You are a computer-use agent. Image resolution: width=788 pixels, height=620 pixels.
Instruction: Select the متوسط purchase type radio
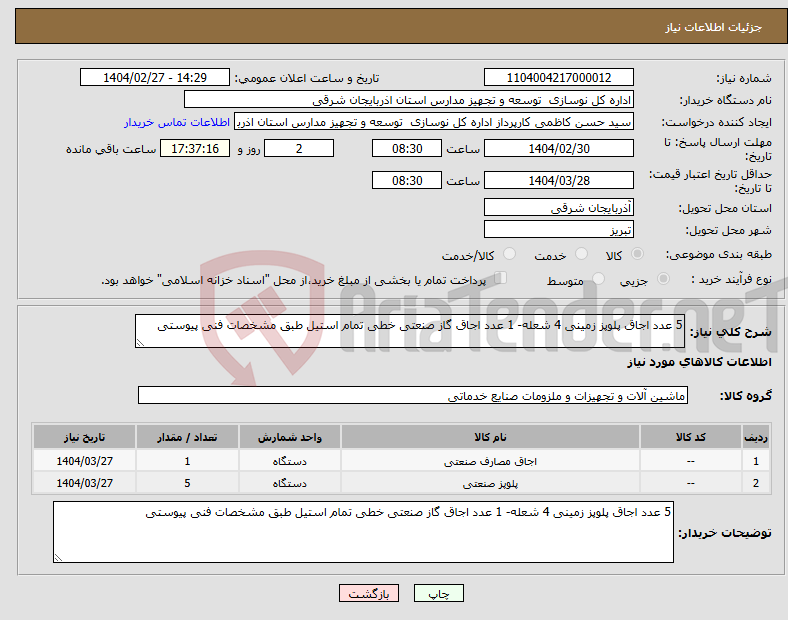tap(598, 279)
